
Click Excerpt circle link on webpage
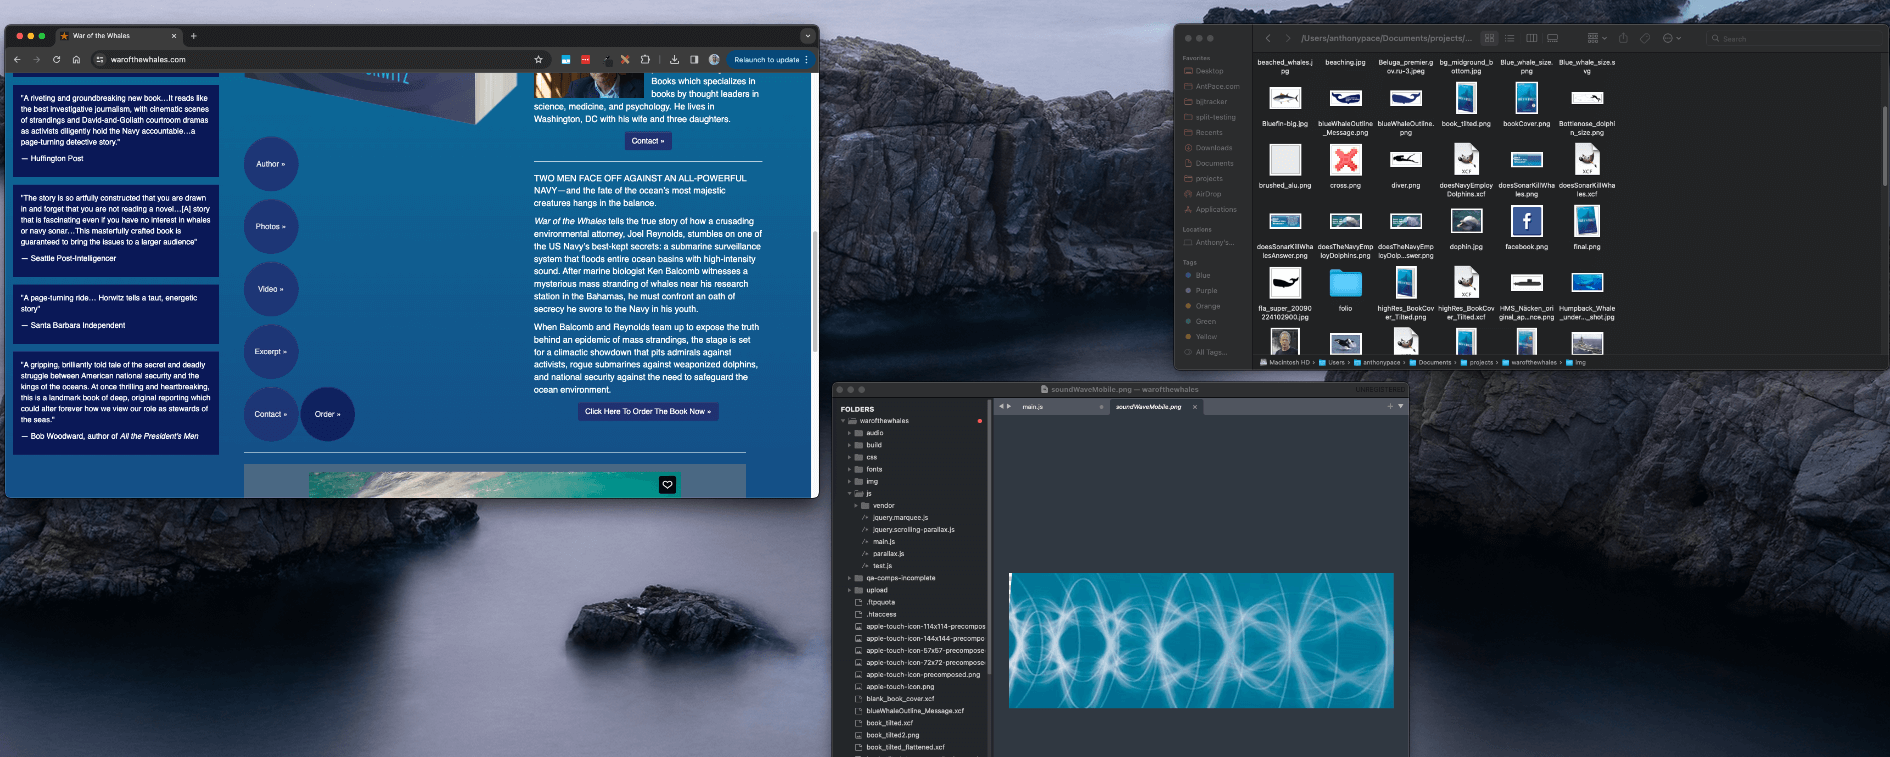click(x=271, y=351)
